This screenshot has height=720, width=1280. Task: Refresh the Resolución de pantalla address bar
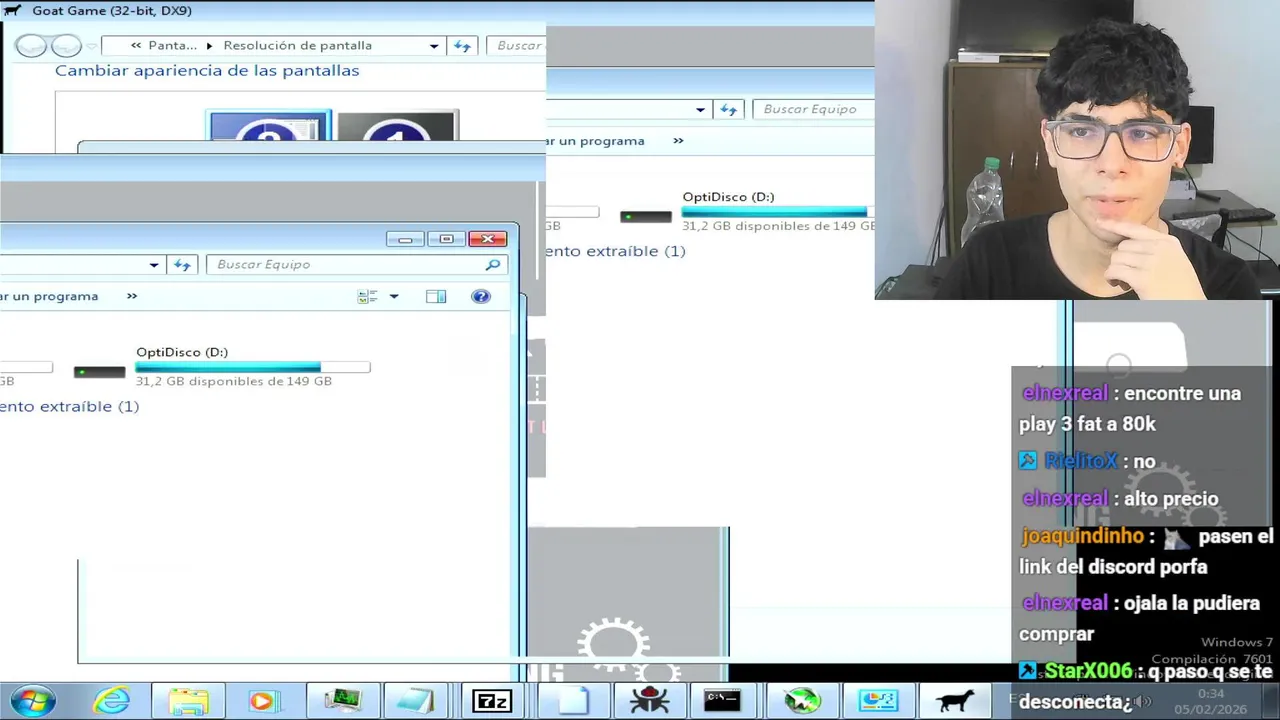tap(462, 46)
